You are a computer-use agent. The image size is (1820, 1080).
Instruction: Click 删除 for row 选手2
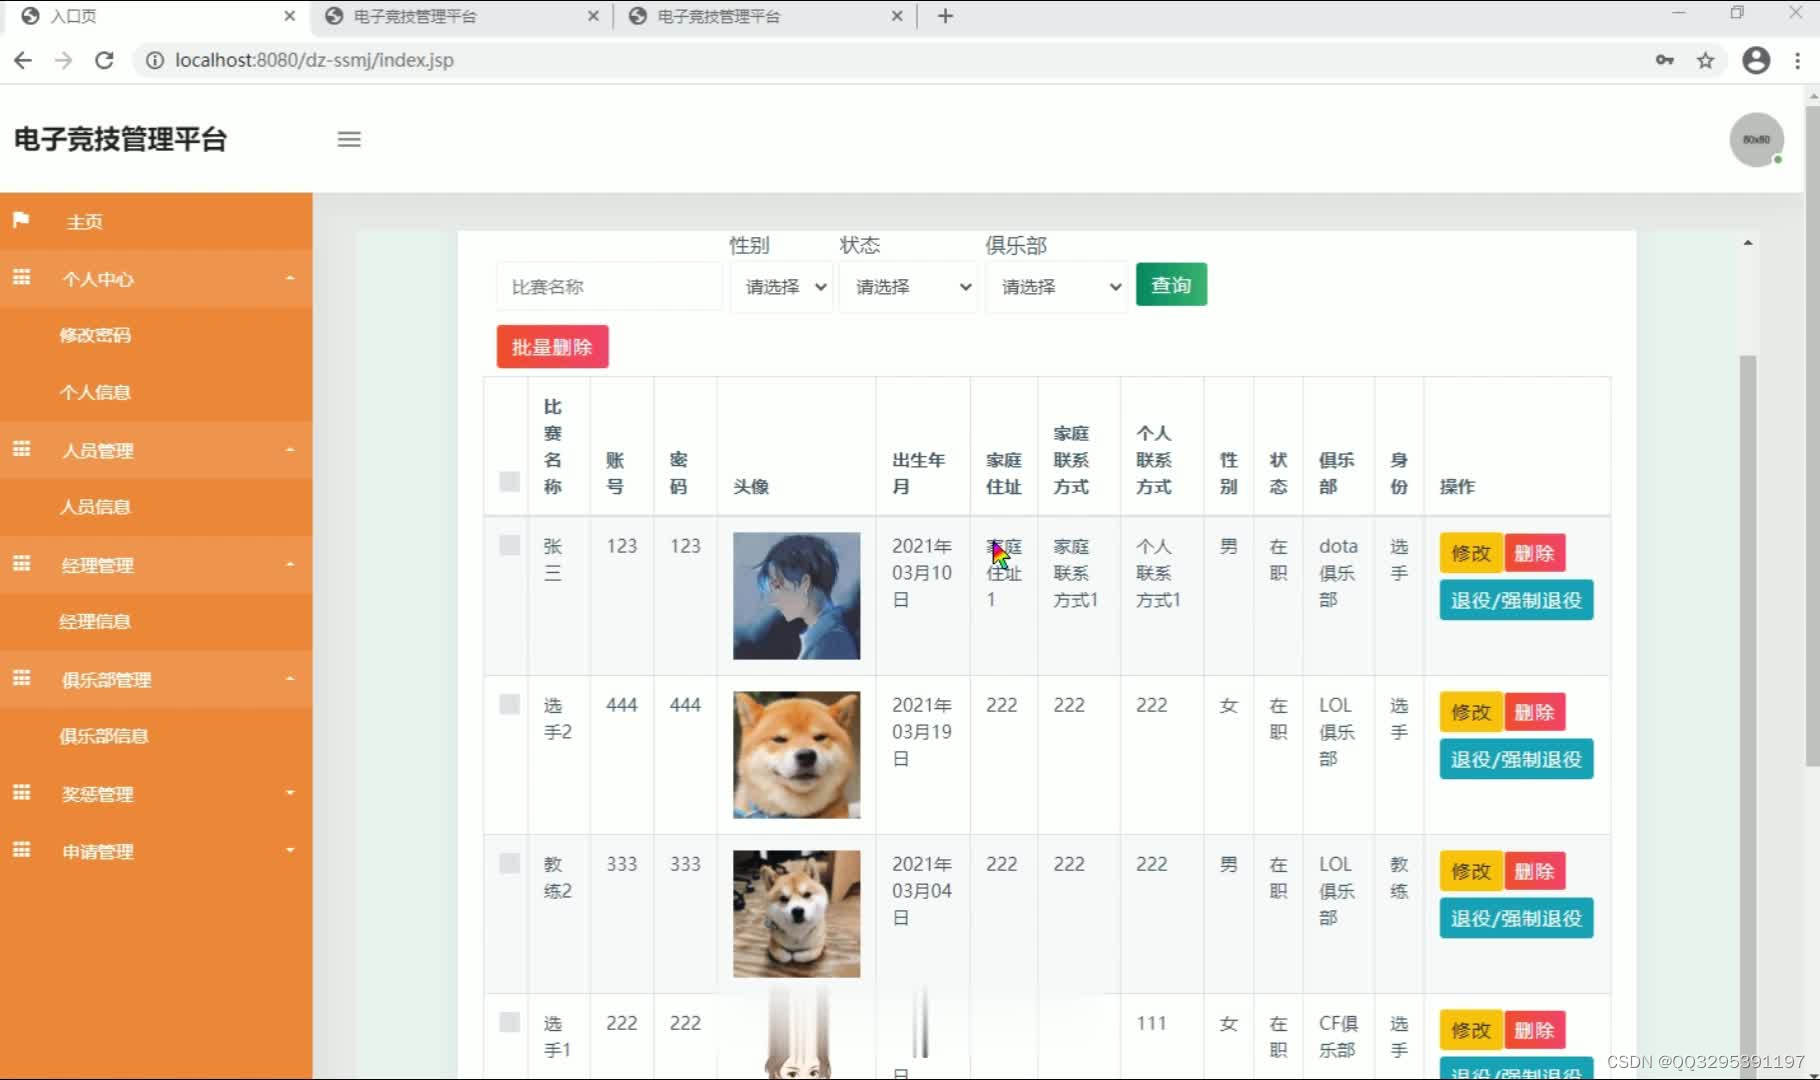click(1534, 712)
